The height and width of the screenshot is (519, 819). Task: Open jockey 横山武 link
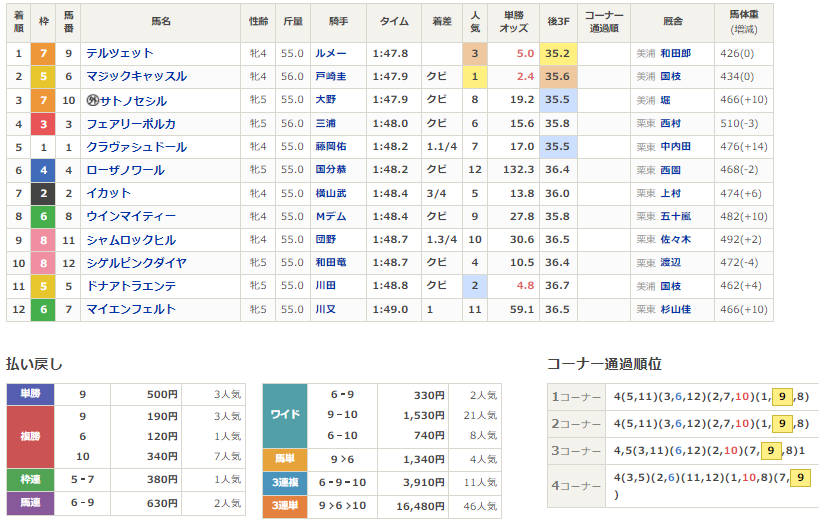click(331, 193)
